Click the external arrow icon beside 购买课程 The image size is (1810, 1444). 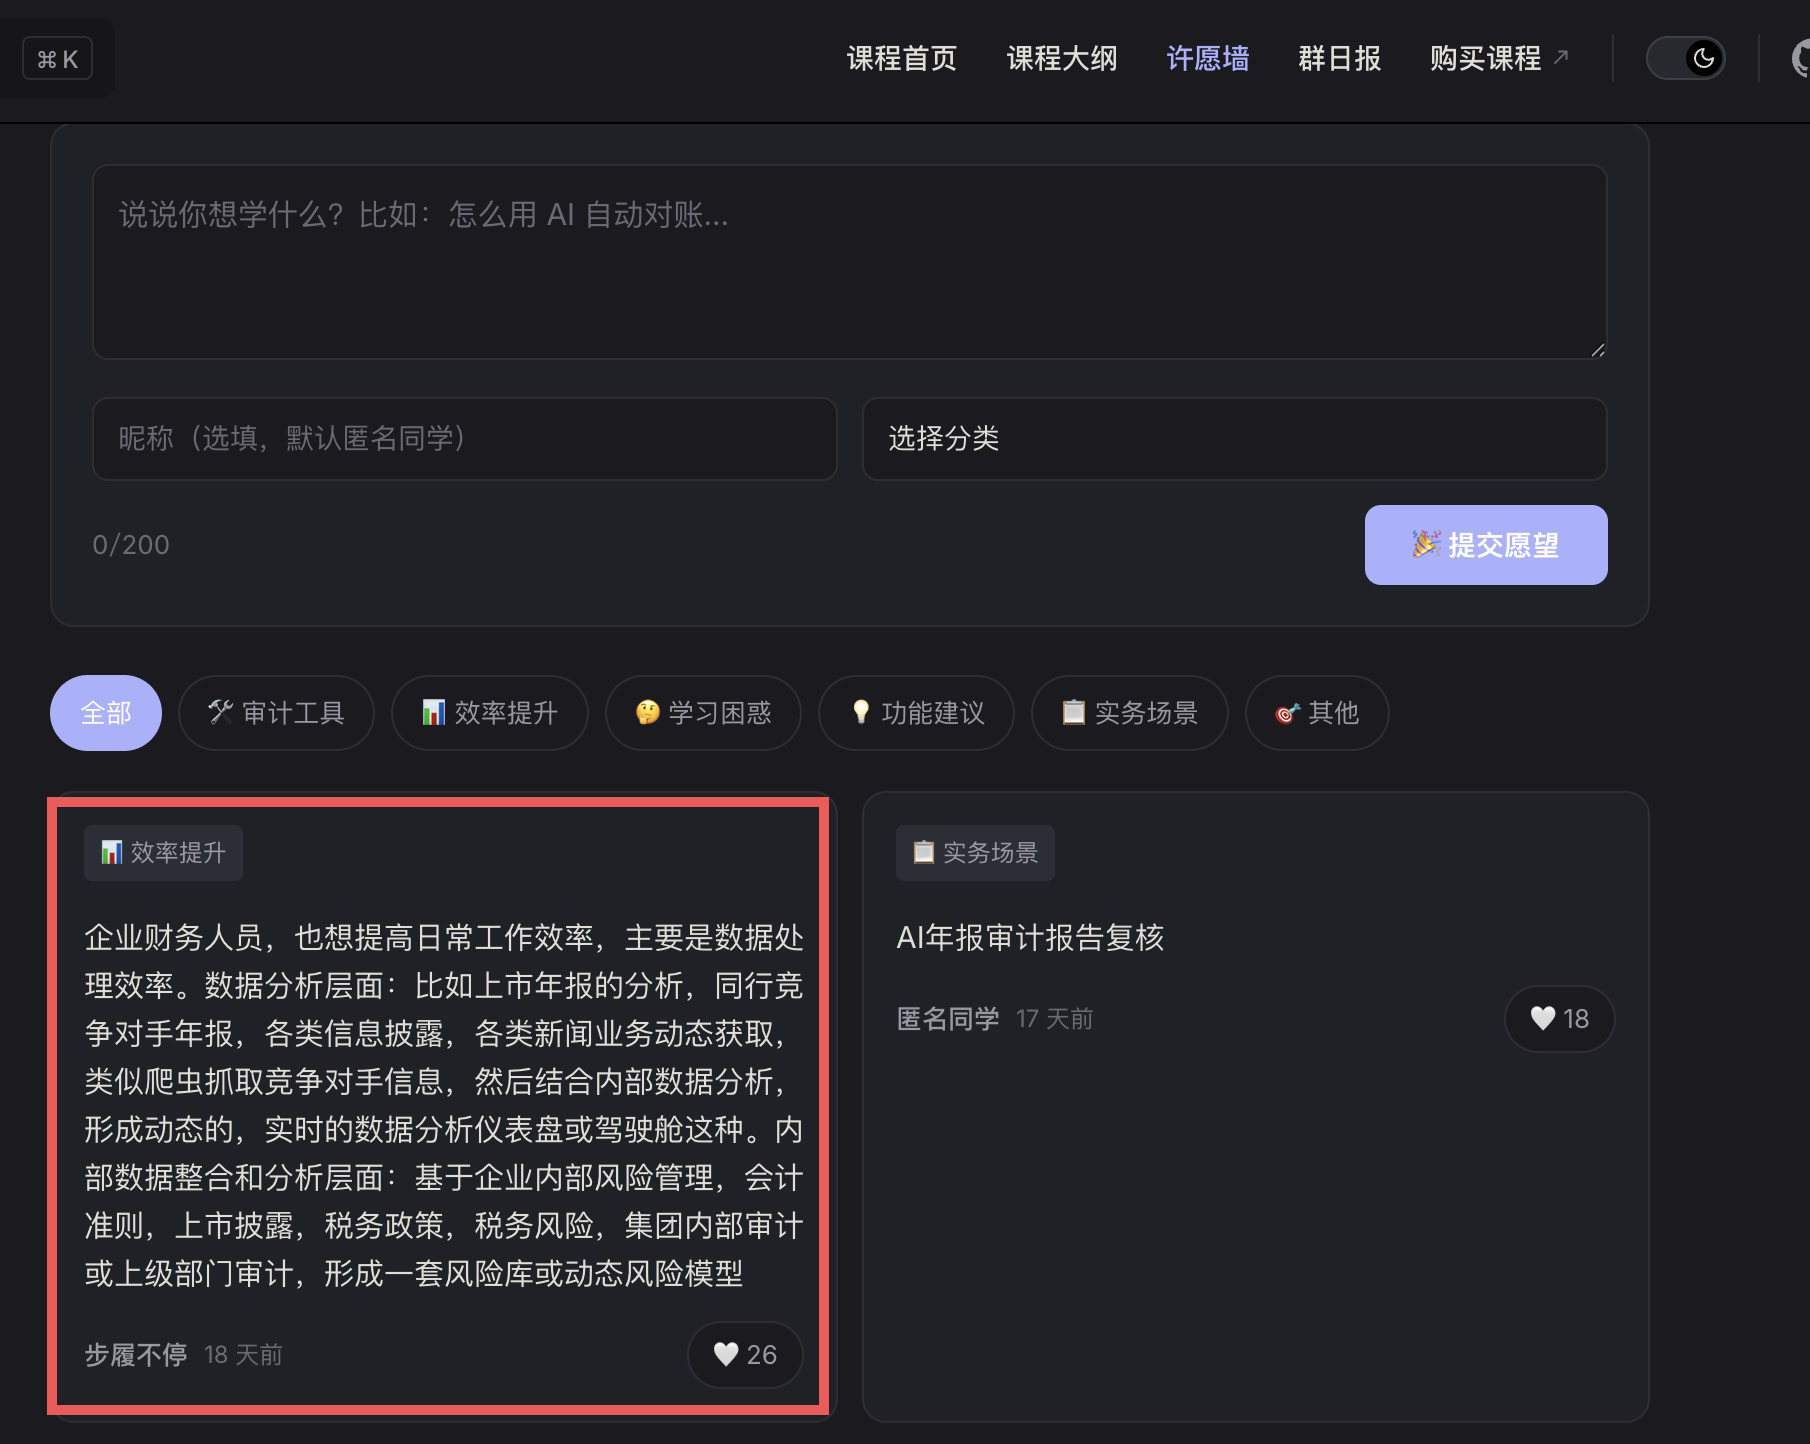pos(1560,57)
